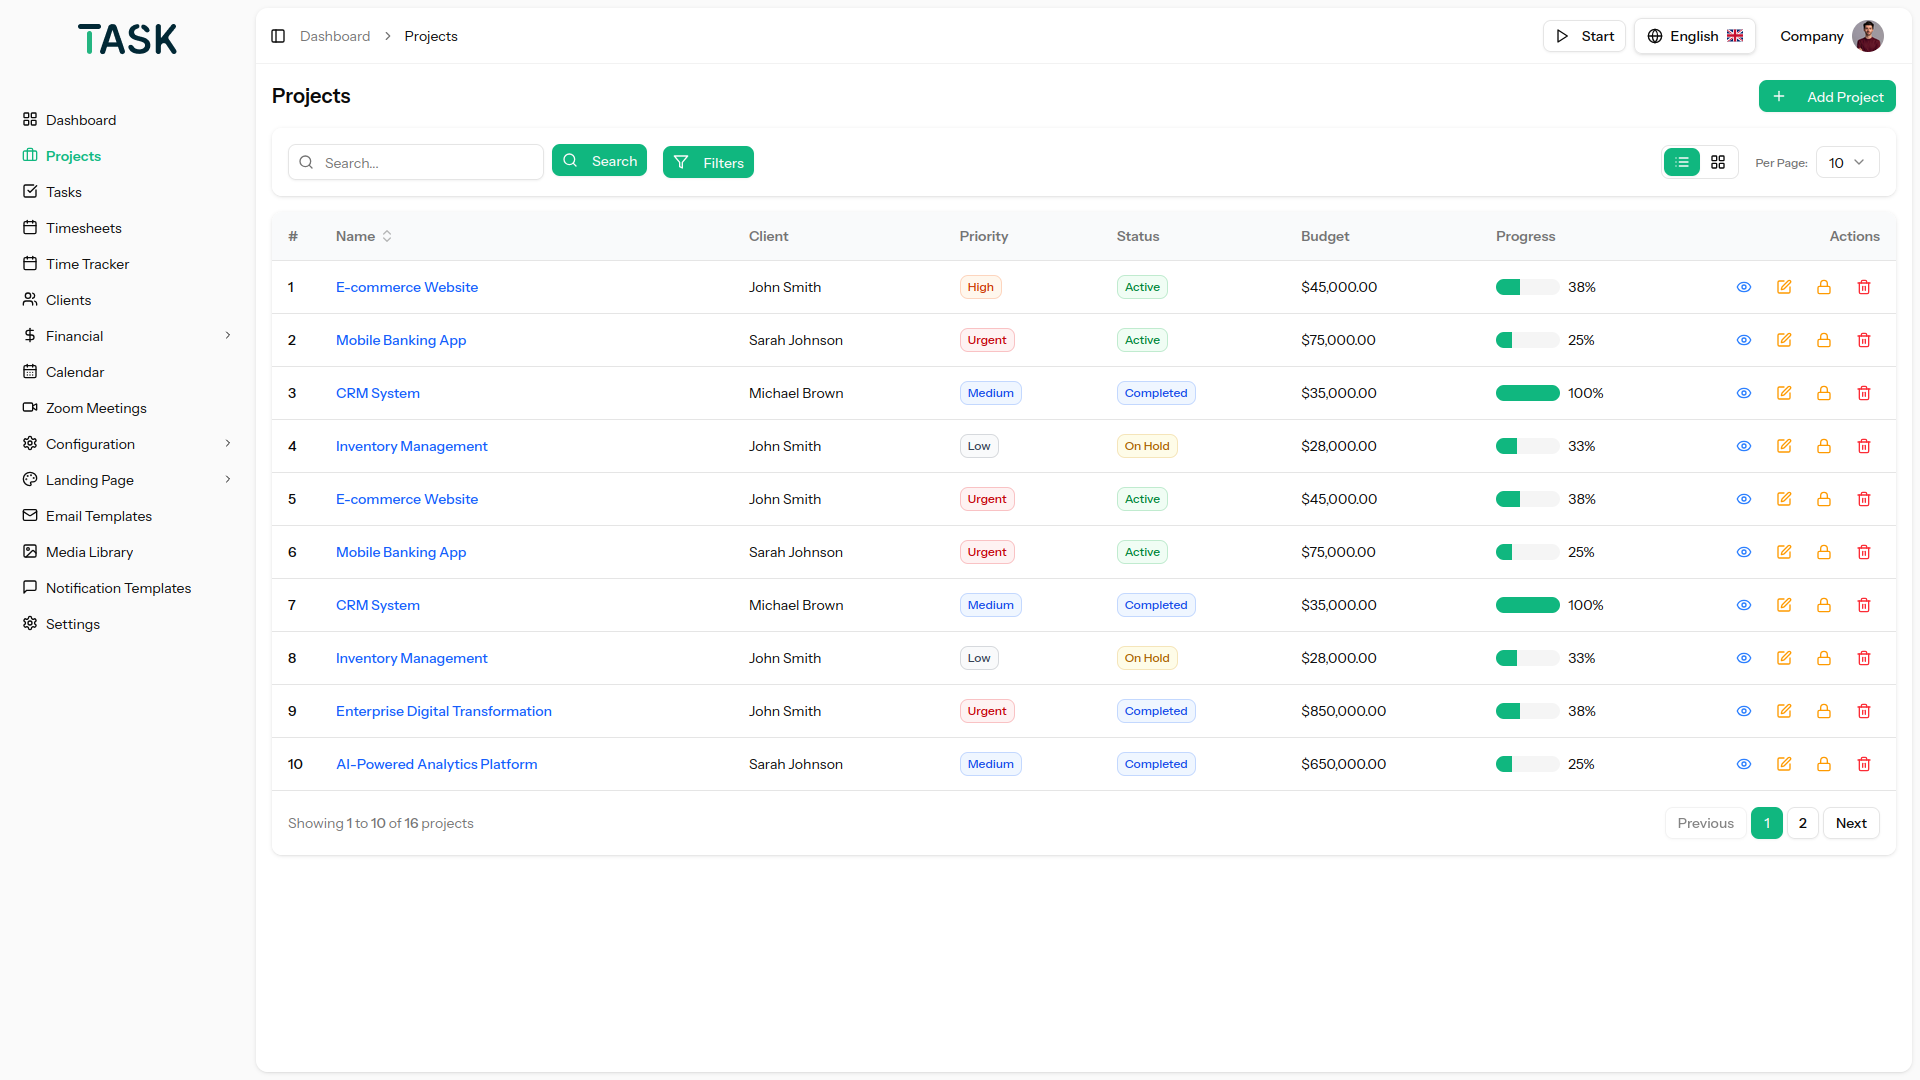Delete the Mobile Banking App row 2
This screenshot has width=1920, height=1080.
coord(1864,340)
